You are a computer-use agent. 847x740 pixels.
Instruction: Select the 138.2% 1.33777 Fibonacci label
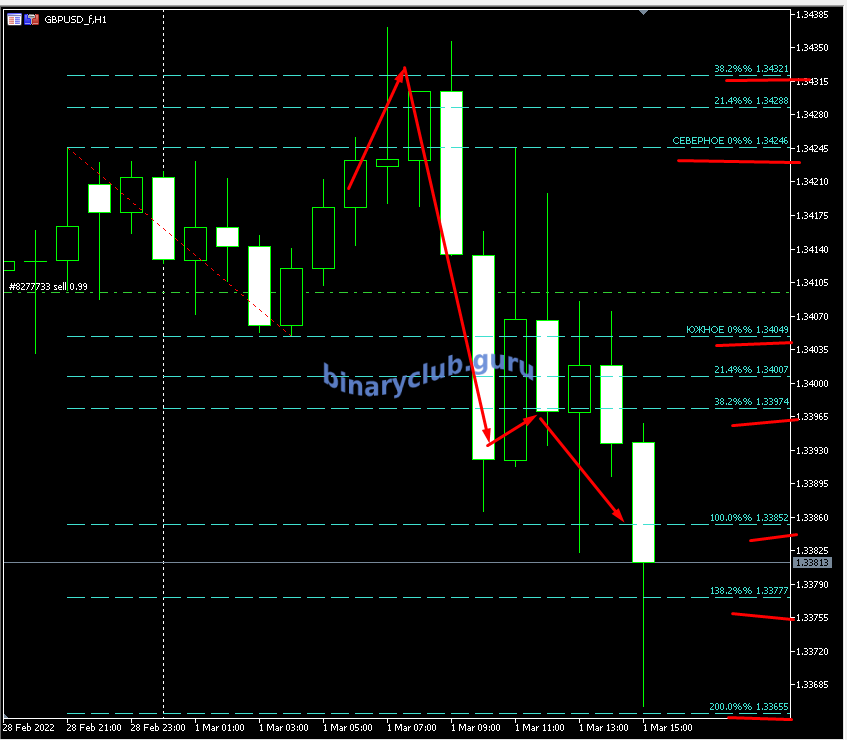point(749,591)
